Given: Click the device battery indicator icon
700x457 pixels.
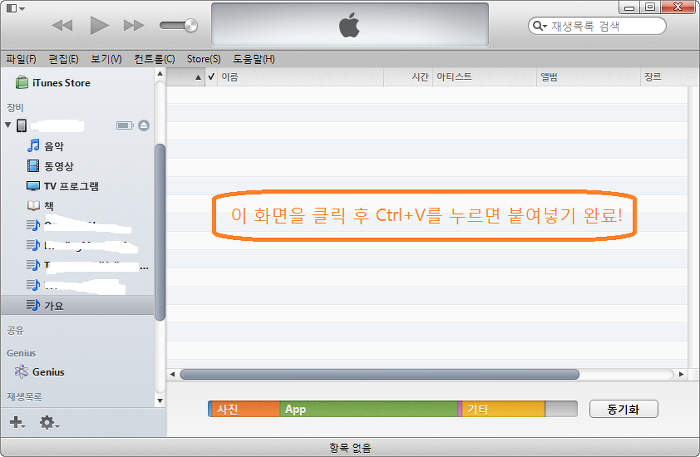Looking at the screenshot, I should tap(125, 125).
